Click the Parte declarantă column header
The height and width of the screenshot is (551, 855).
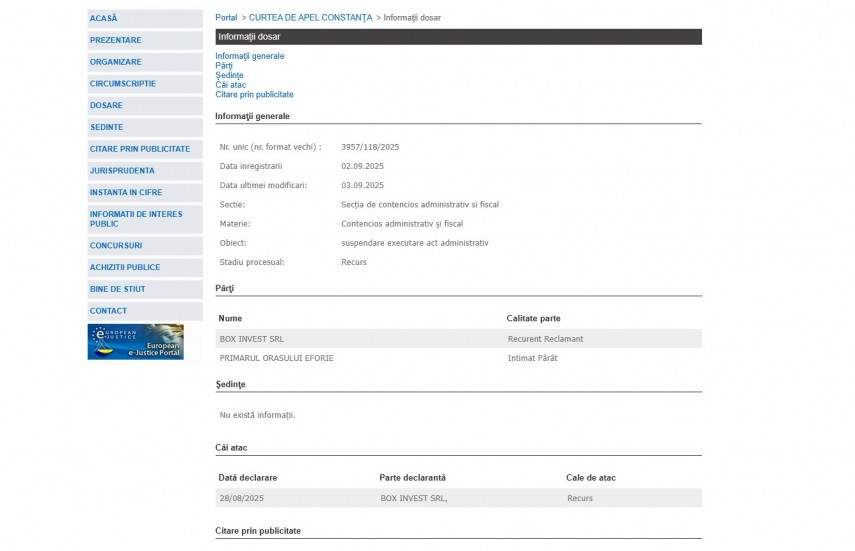(x=412, y=478)
